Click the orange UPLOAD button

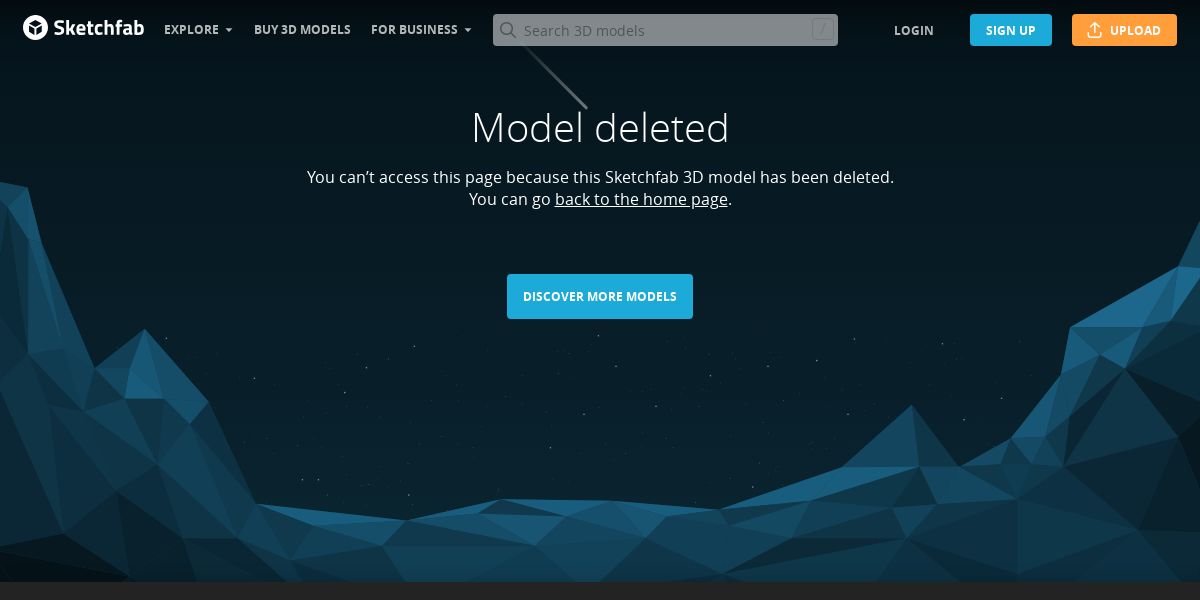[1123, 30]
